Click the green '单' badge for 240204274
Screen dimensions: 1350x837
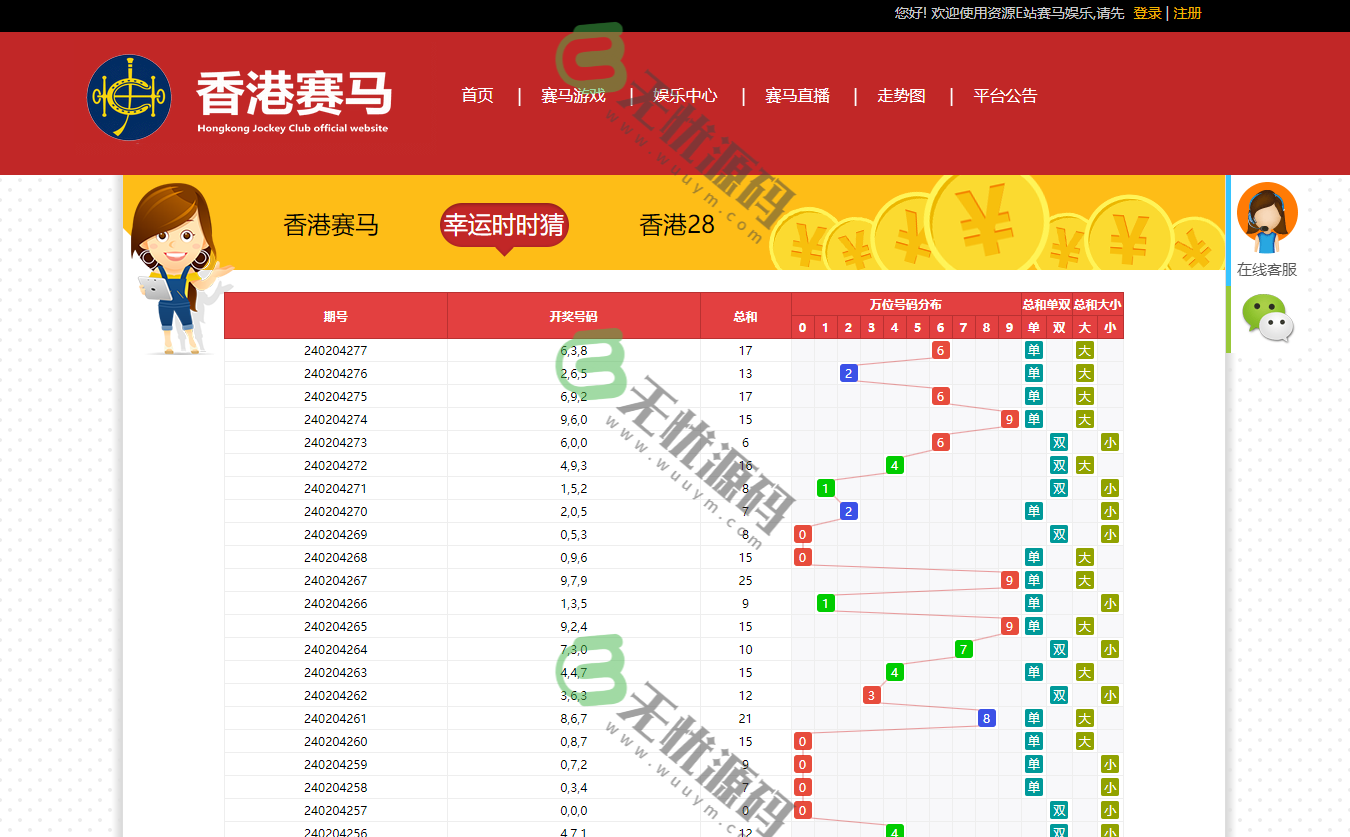[1033, 419]
